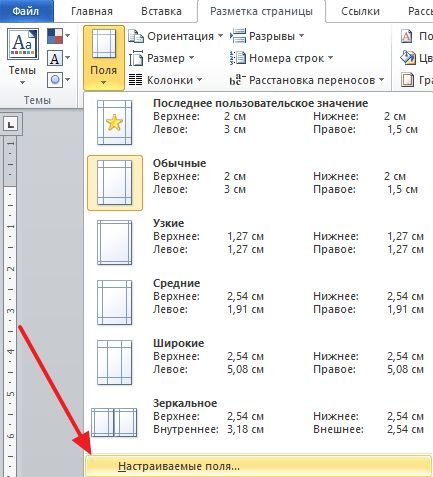Click the Номера строк icon

[238, 58]
